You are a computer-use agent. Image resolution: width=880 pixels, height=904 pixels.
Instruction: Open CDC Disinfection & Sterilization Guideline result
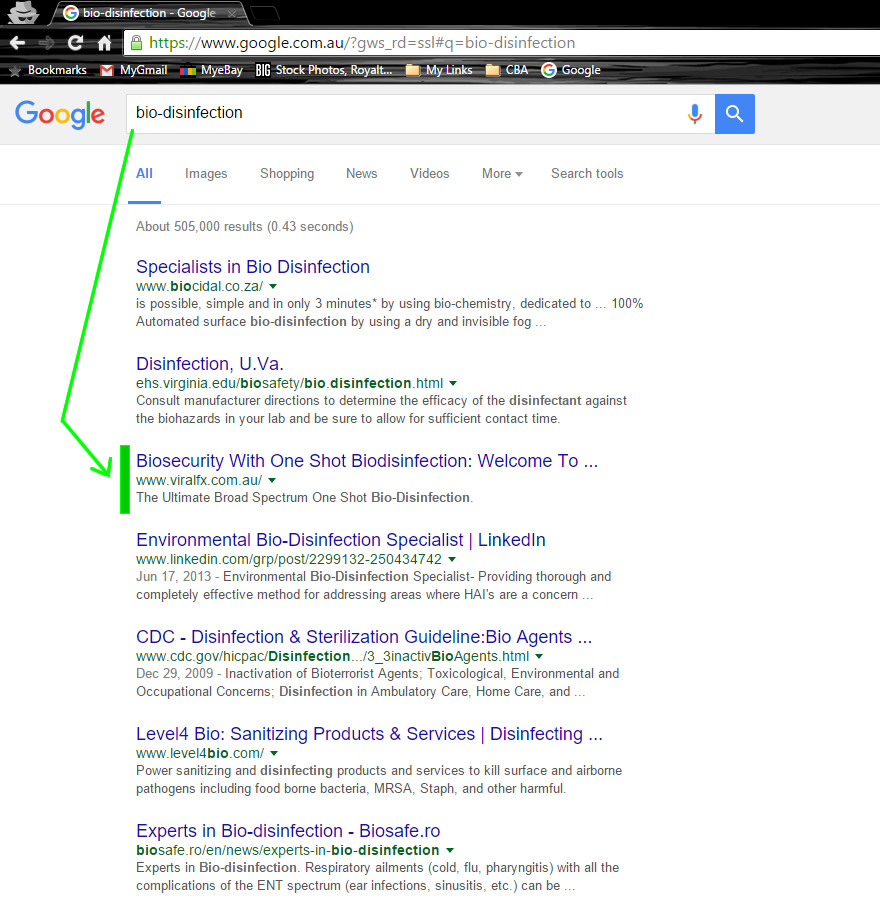tap(364, 636)
